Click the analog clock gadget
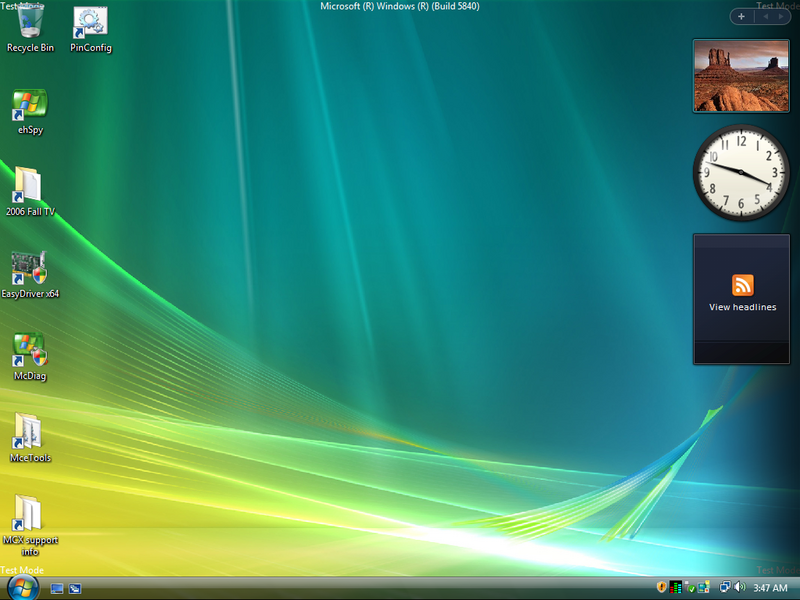 point(742,173)
